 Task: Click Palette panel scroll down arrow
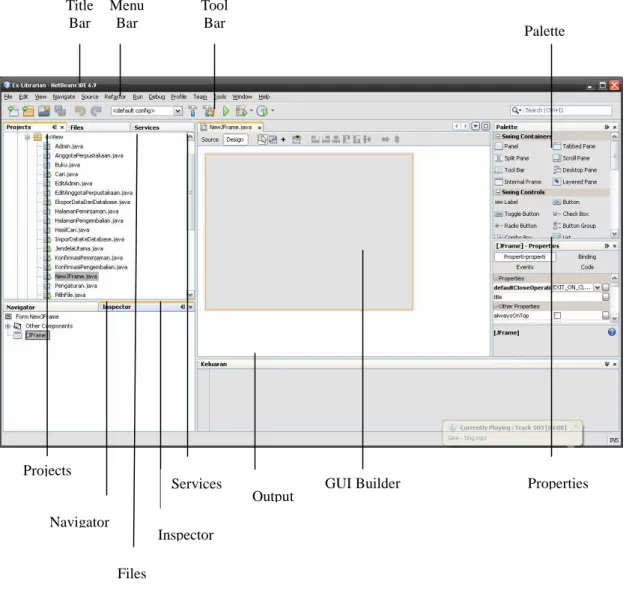click(x=614, y=234)
